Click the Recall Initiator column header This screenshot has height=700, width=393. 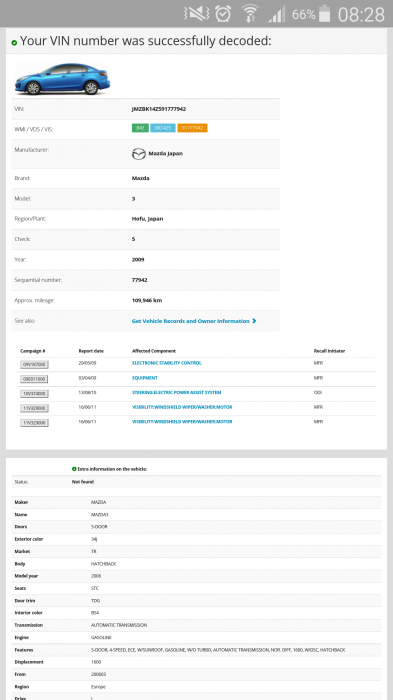[330, 351]
